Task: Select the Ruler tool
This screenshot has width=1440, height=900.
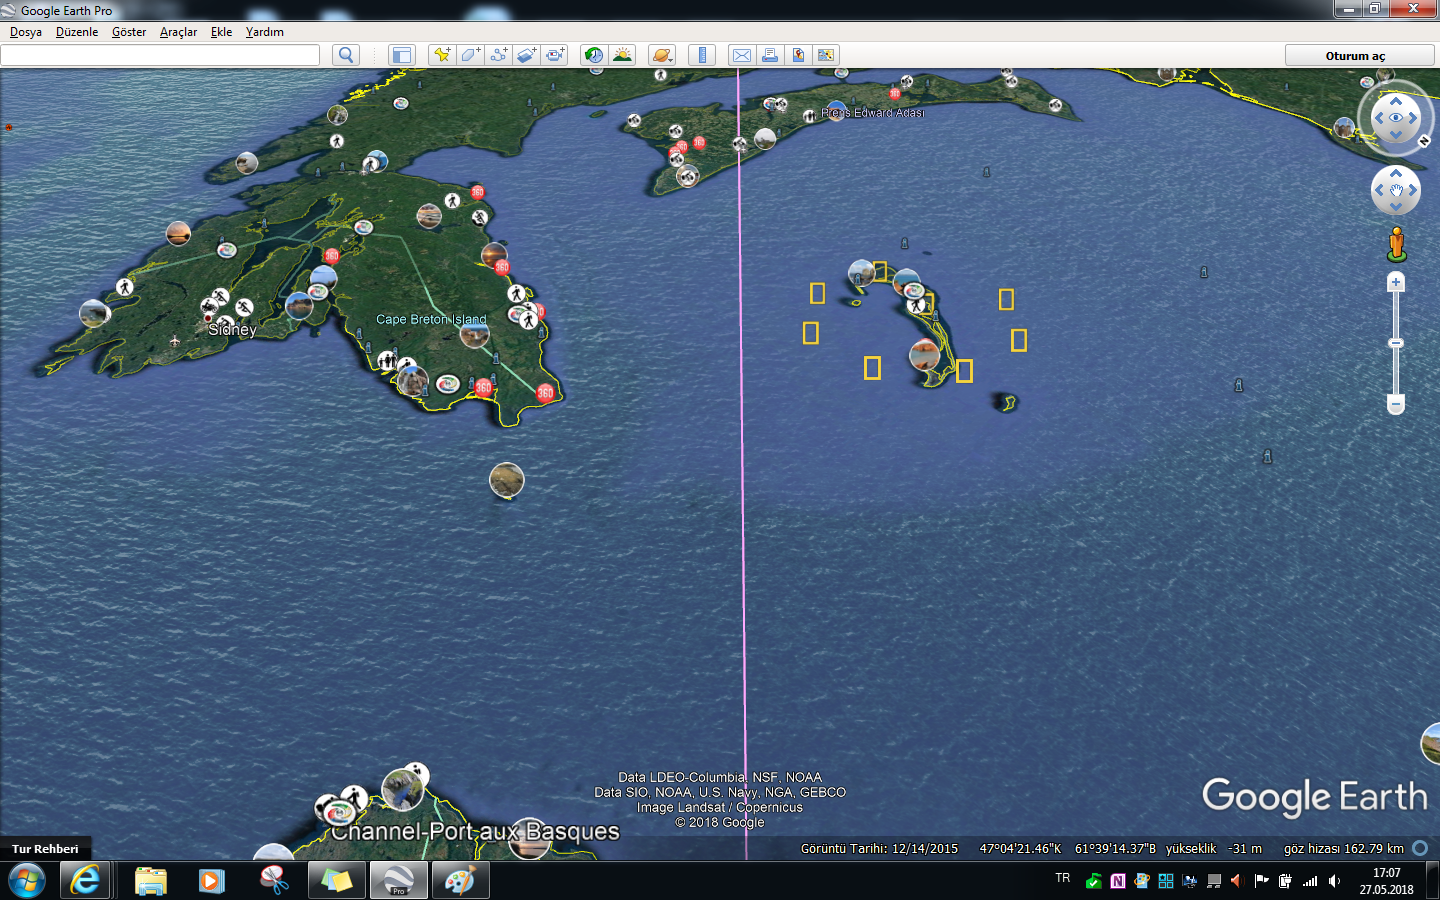Action: 702,55
